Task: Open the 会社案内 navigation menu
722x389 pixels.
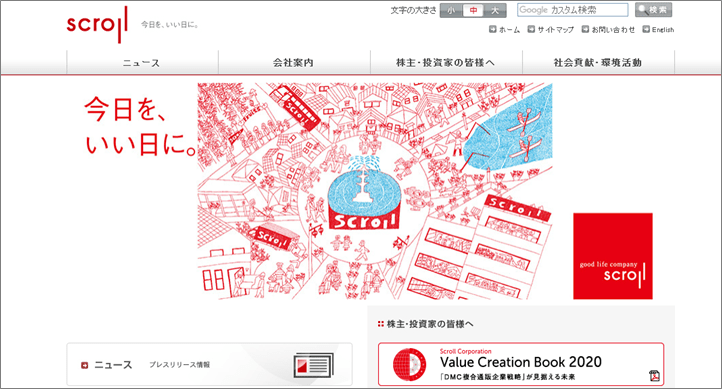Action: [x=294, y=63]
